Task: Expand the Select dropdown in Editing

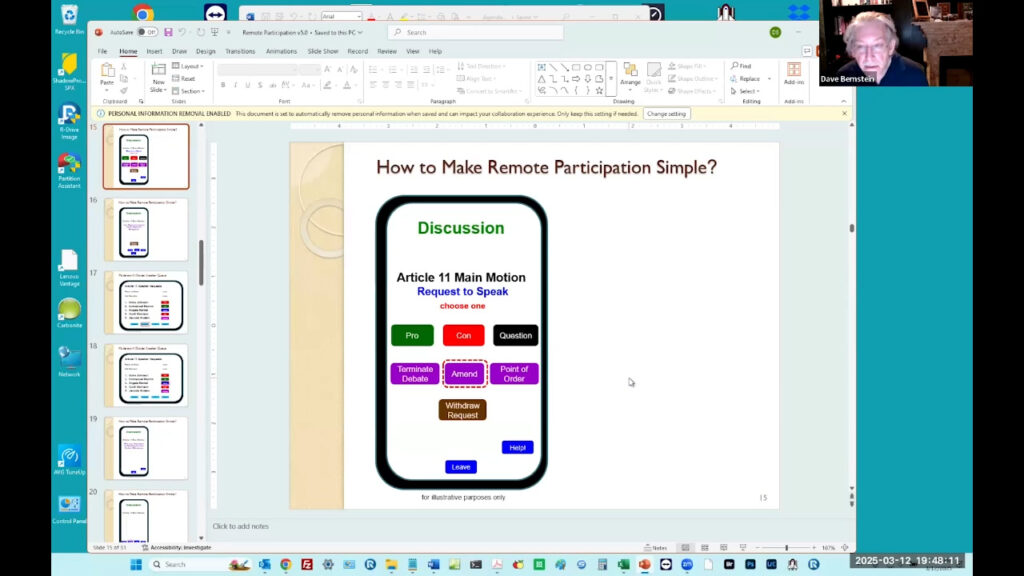Action: click(x=746, y=91)
